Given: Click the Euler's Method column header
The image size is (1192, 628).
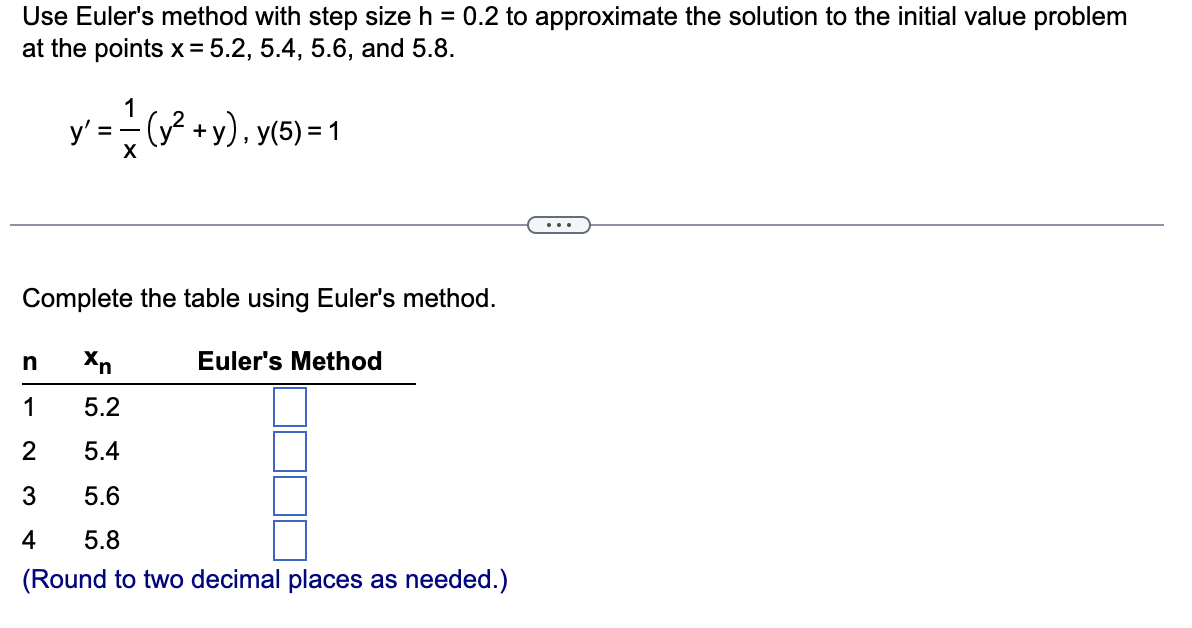Looking at the screenshot, I should click(290, 362).
